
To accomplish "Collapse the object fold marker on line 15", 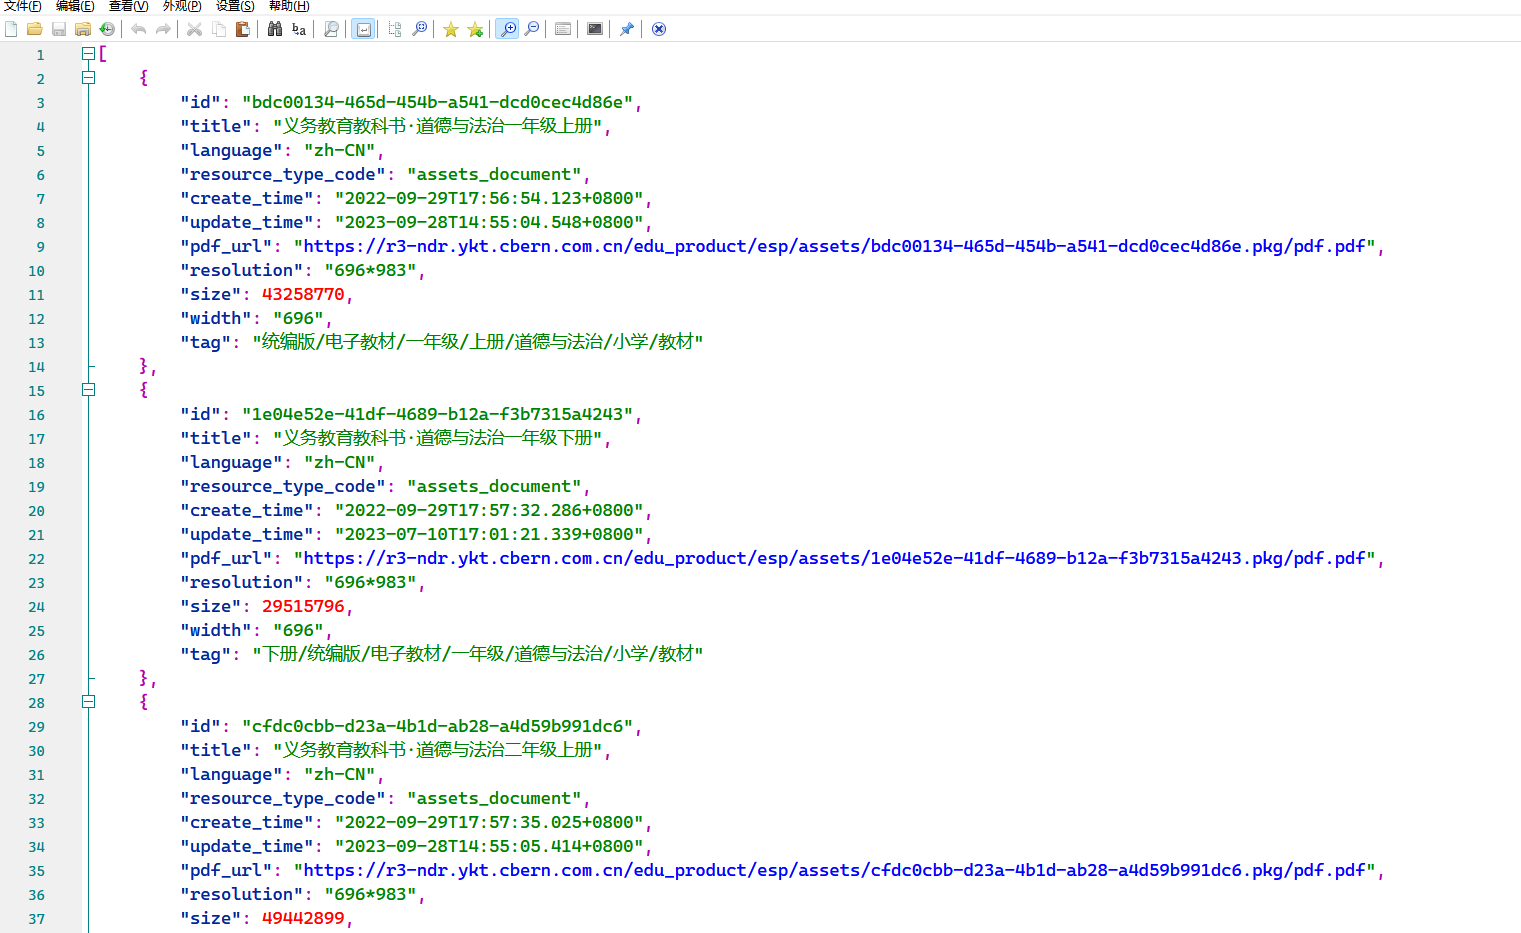I will 88,390.
